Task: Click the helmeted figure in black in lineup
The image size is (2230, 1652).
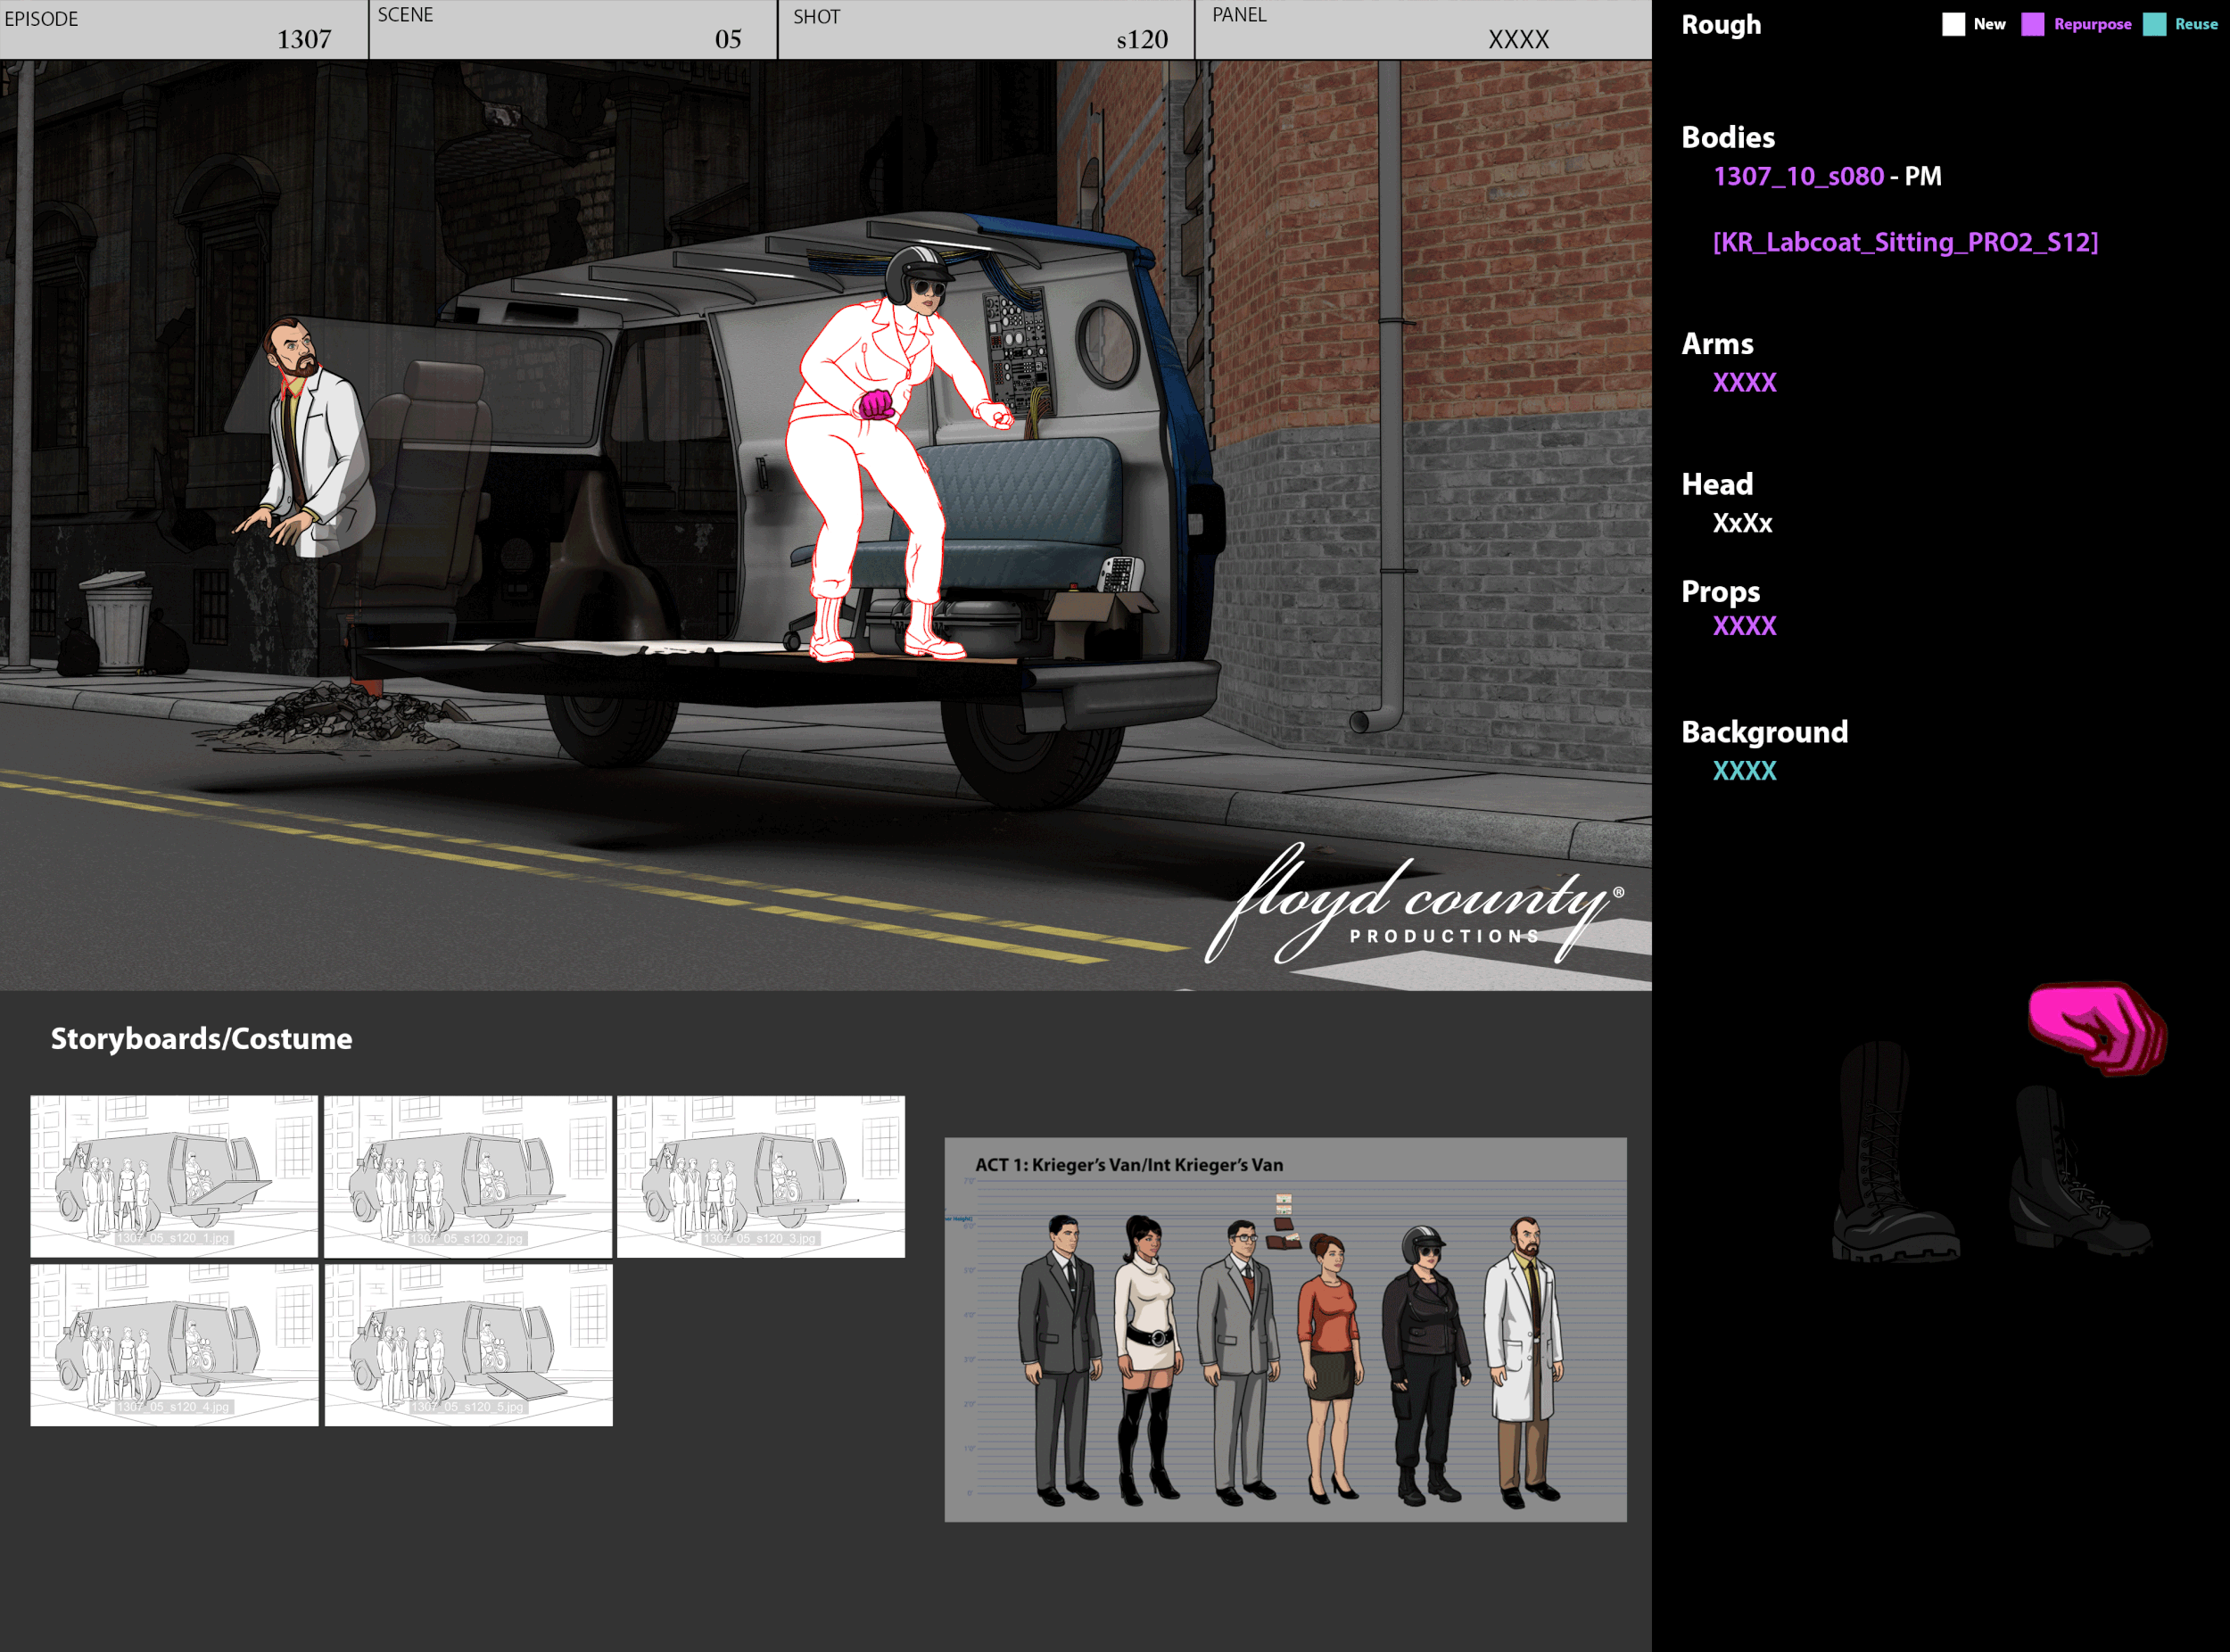Action: tap(1425, 1365)
